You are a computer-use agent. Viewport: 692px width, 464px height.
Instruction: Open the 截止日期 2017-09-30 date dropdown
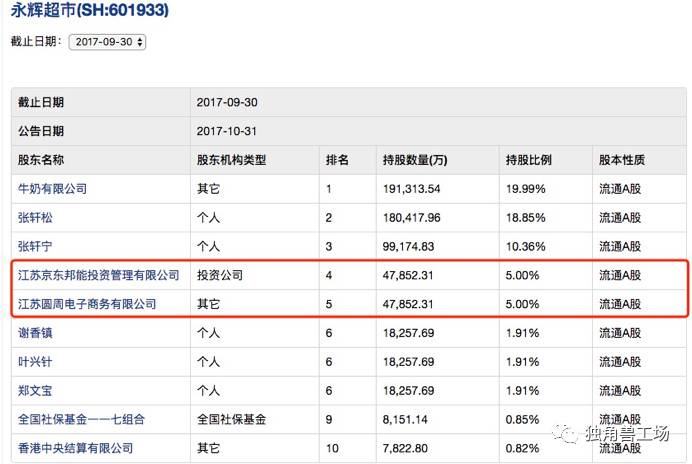(107, 42)
